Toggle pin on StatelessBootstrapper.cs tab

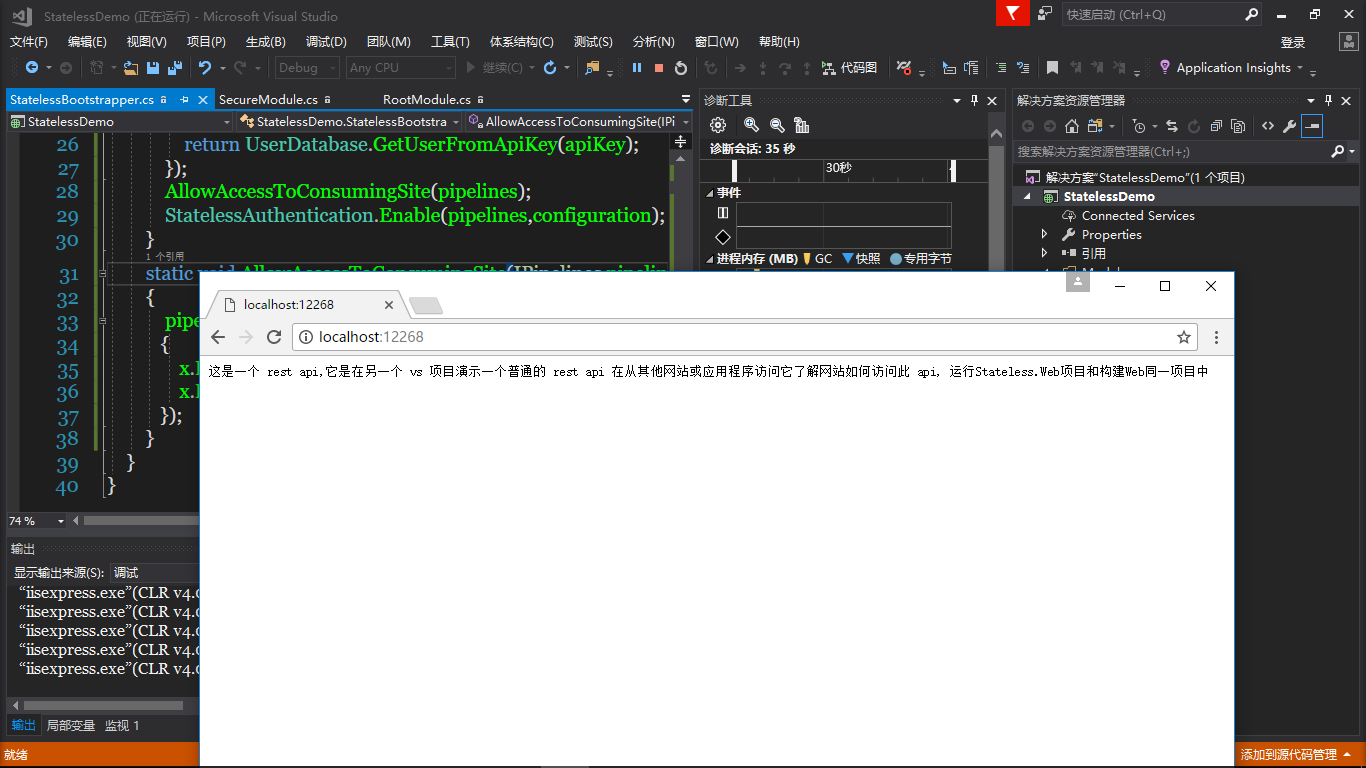(x=184, y=100)
